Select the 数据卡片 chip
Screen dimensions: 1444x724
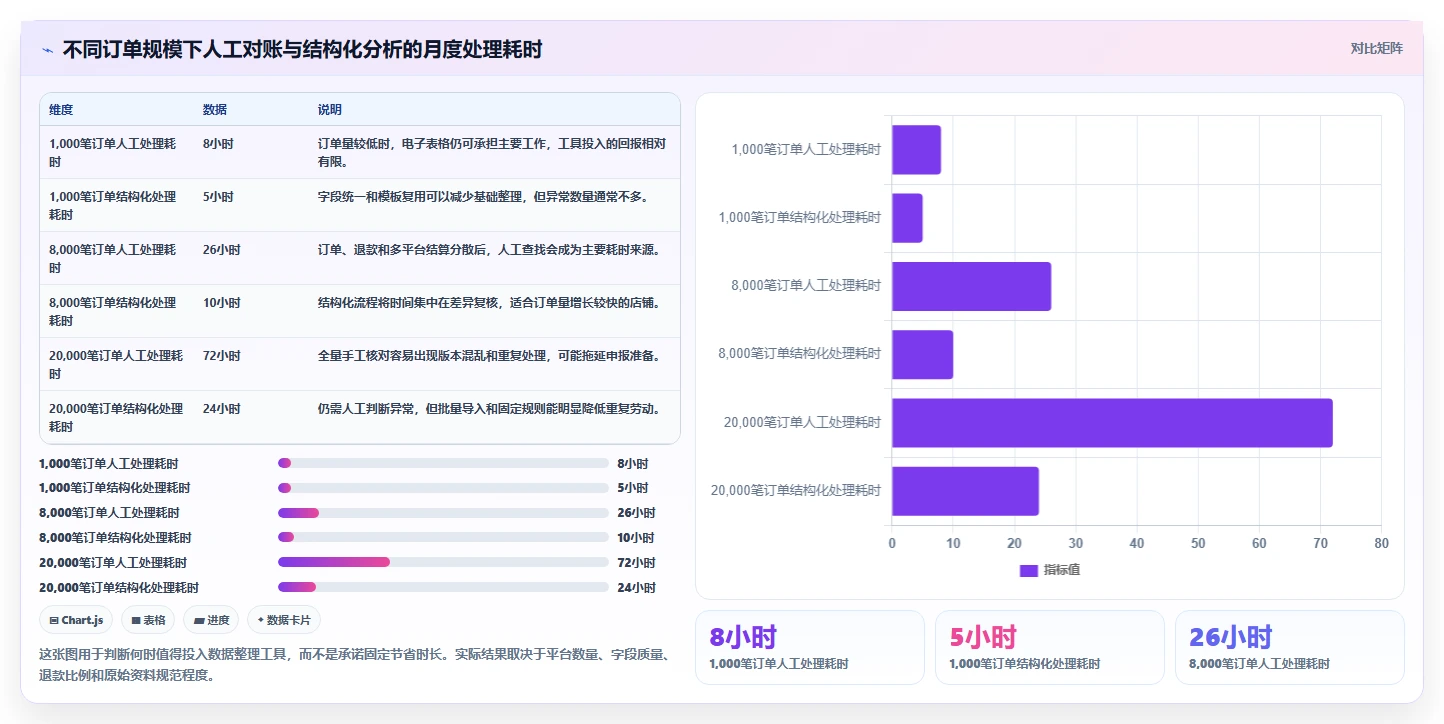[284, 620]
